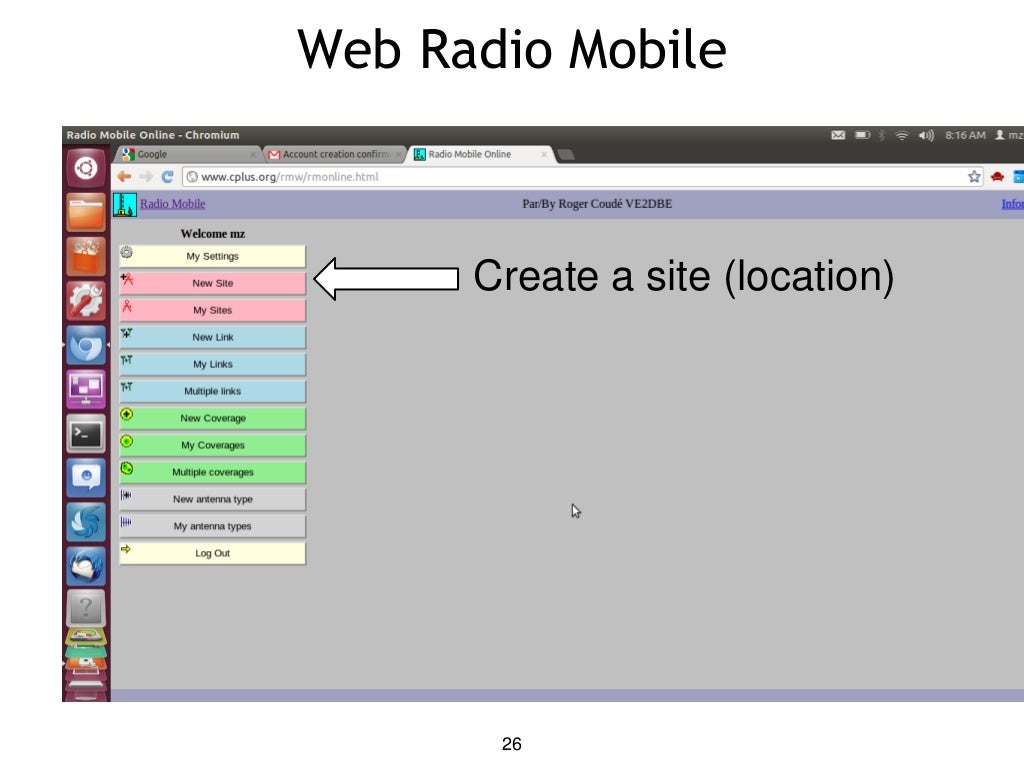Switch to Account creation confirmation tab

pos(335,155)
